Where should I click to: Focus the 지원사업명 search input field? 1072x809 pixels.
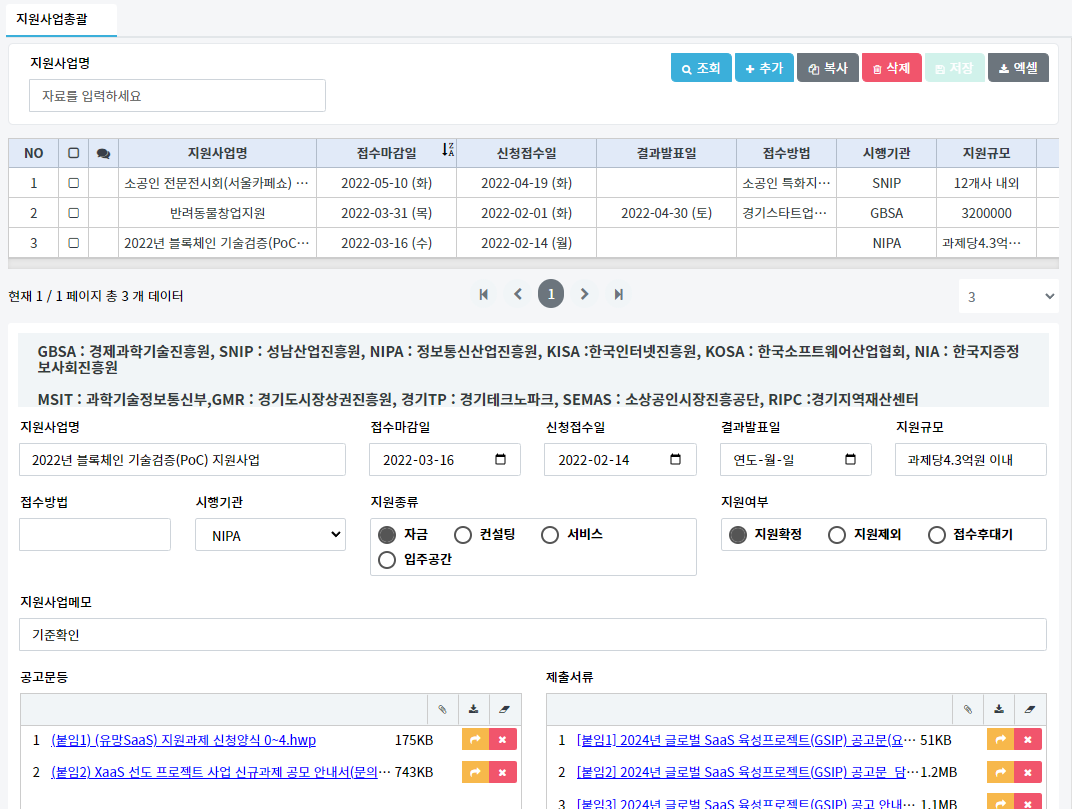(x=177, y=96)
